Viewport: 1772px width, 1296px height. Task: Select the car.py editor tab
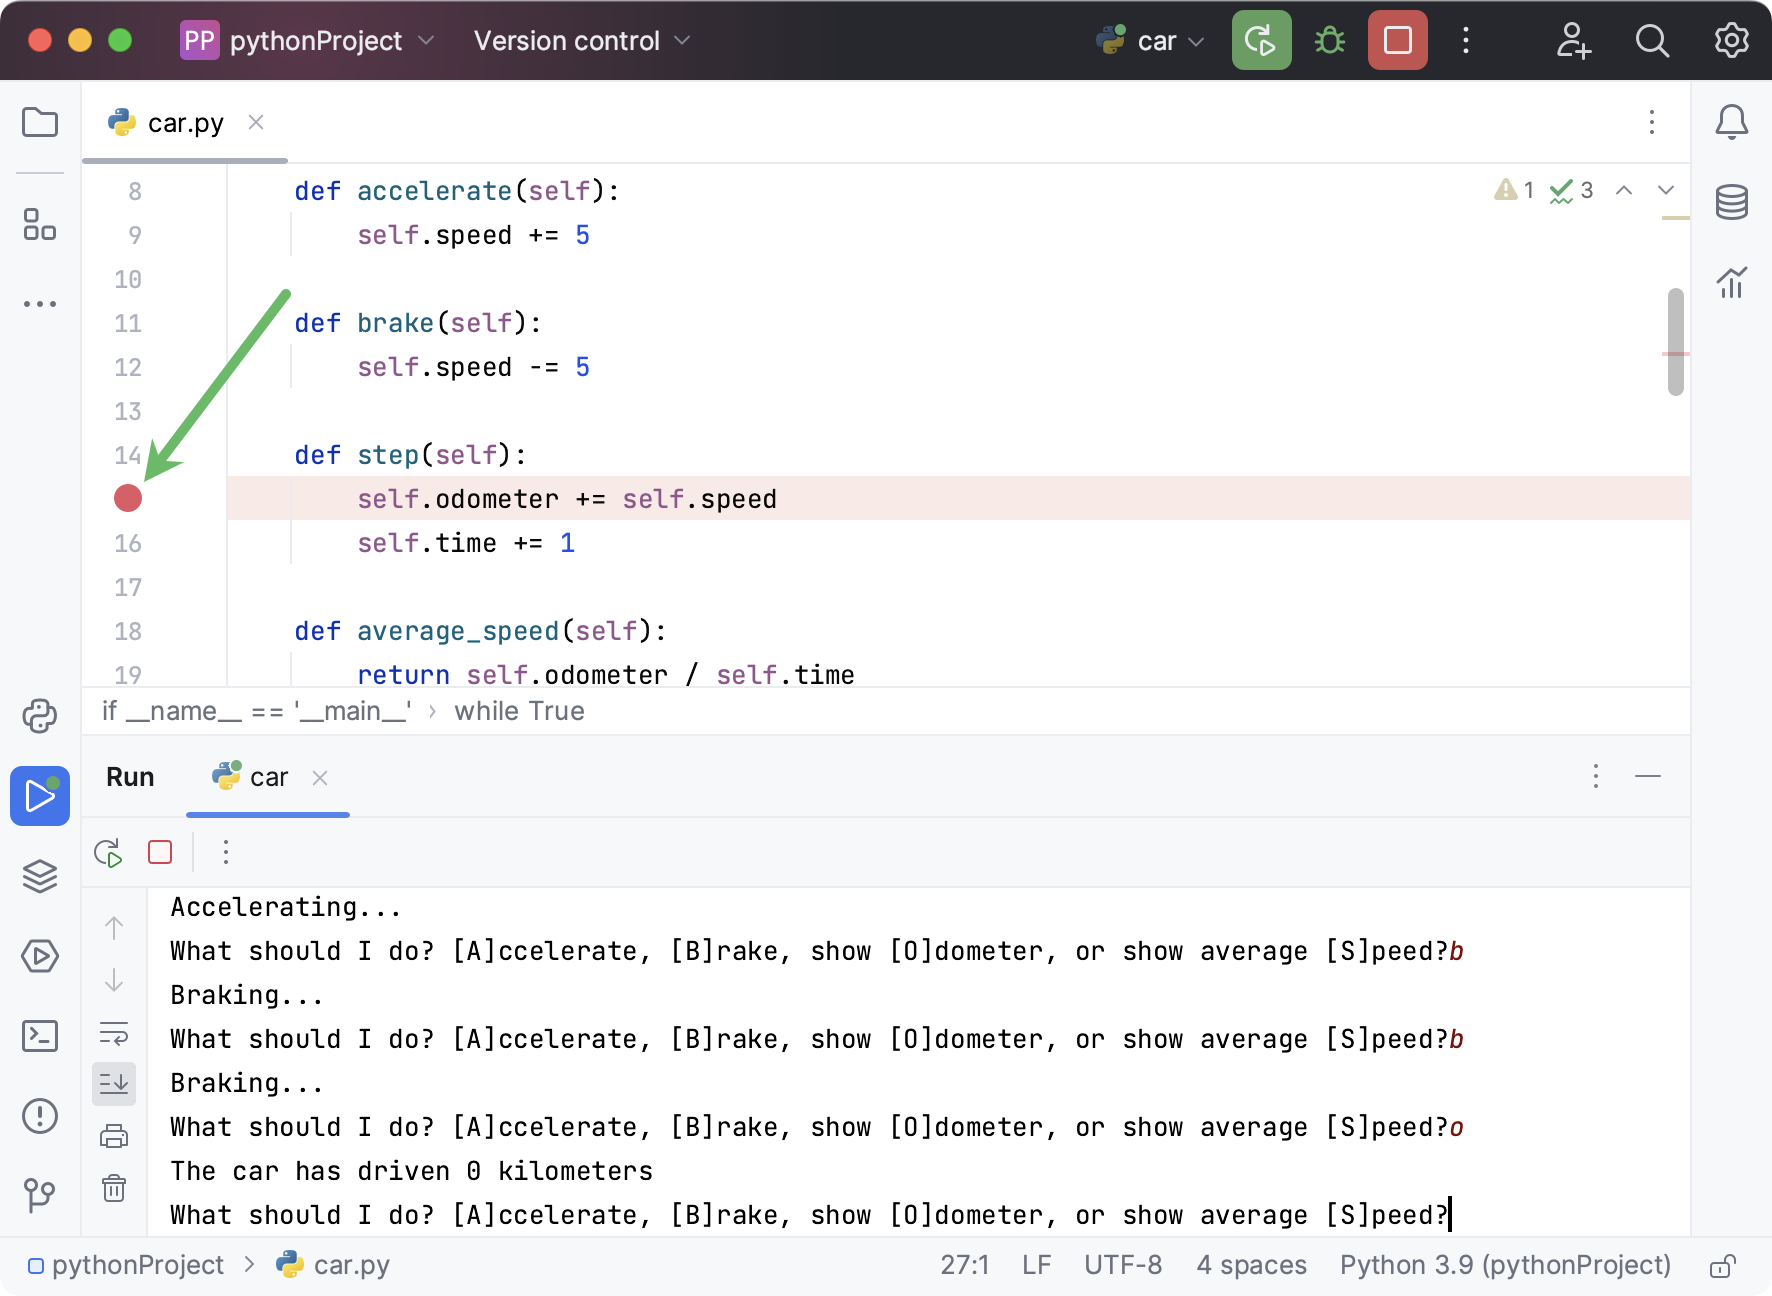pyautogui.click(x=185, y=122)
